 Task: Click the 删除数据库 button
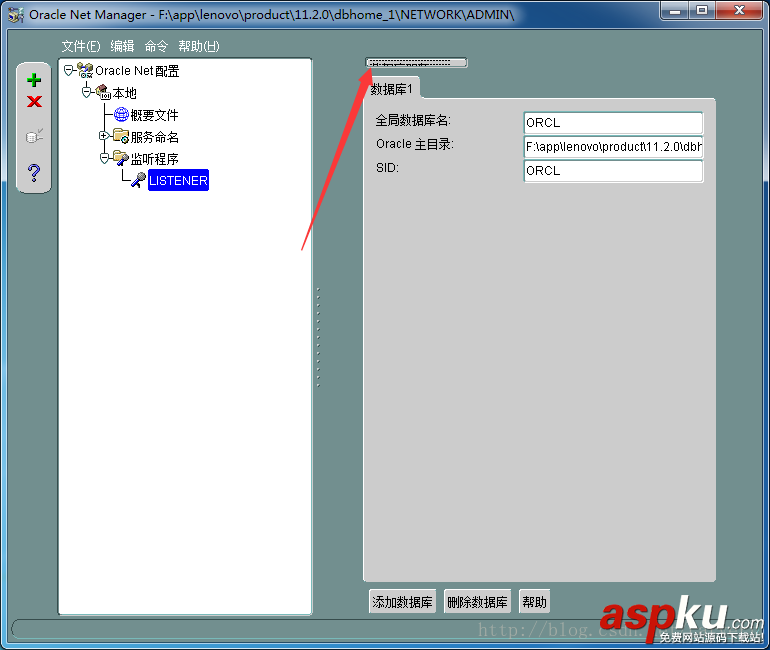(x=477, y=601)
